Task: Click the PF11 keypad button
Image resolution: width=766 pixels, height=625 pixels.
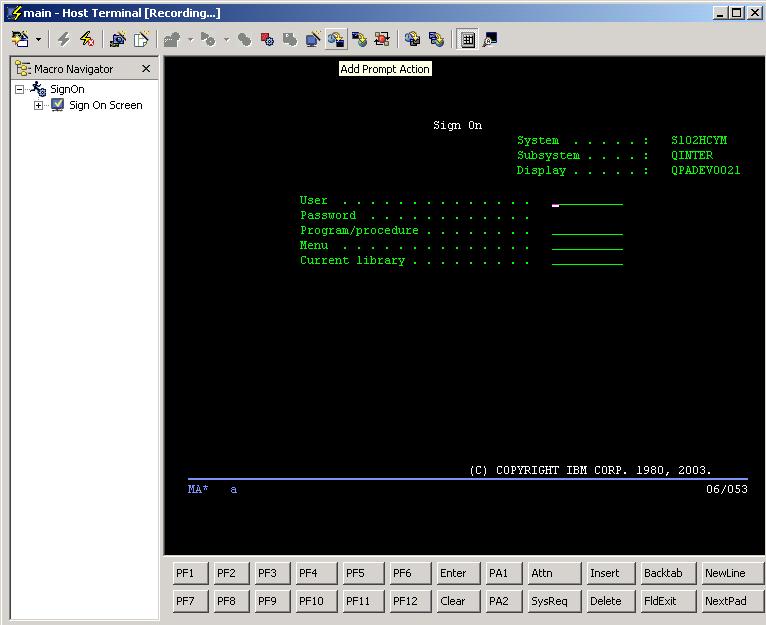Action: (x=363, y=601)
